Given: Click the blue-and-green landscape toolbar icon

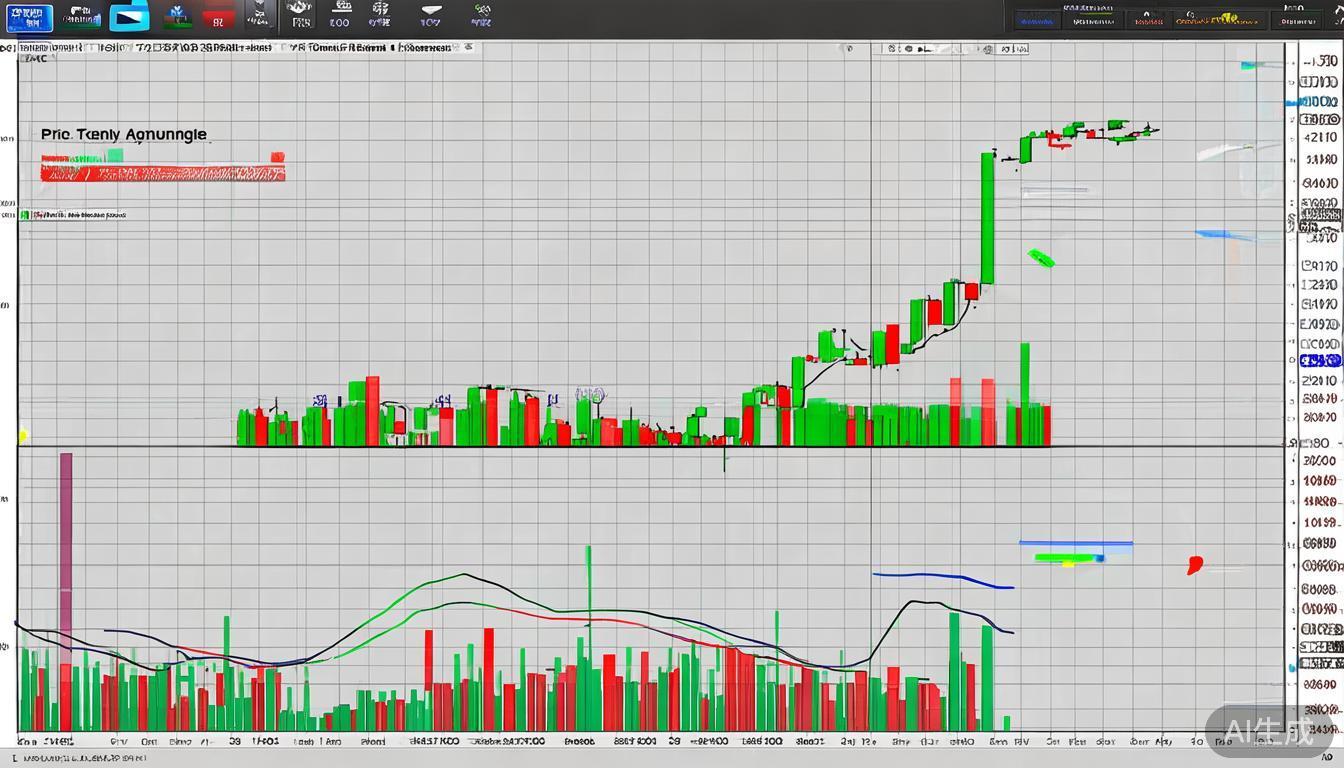Looking at the screenshot, I should pyautogui.click(x=178, y=17).
